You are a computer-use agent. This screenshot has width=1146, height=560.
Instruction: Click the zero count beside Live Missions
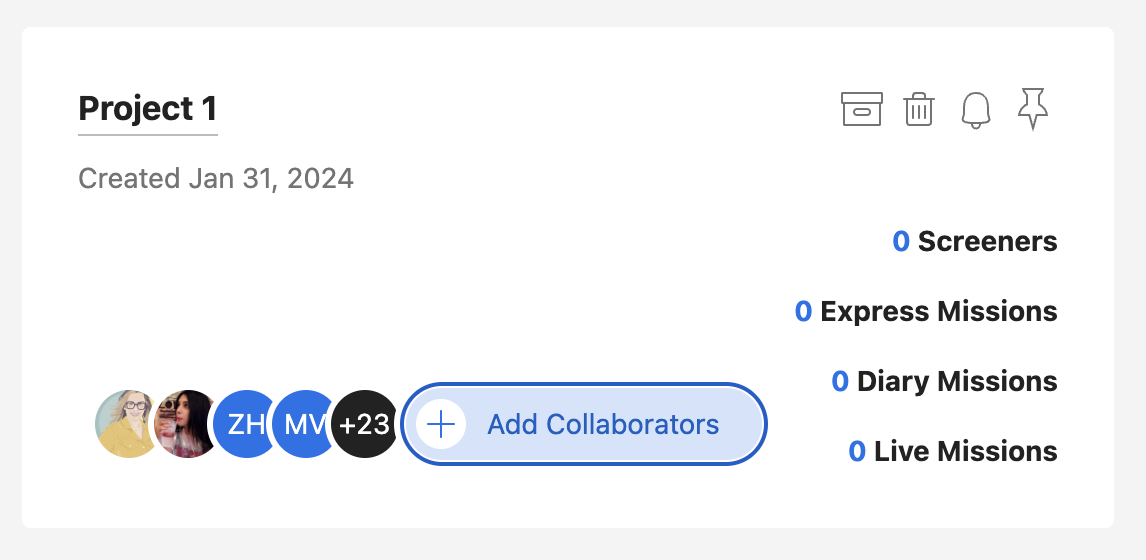click(x=857, y=451)
